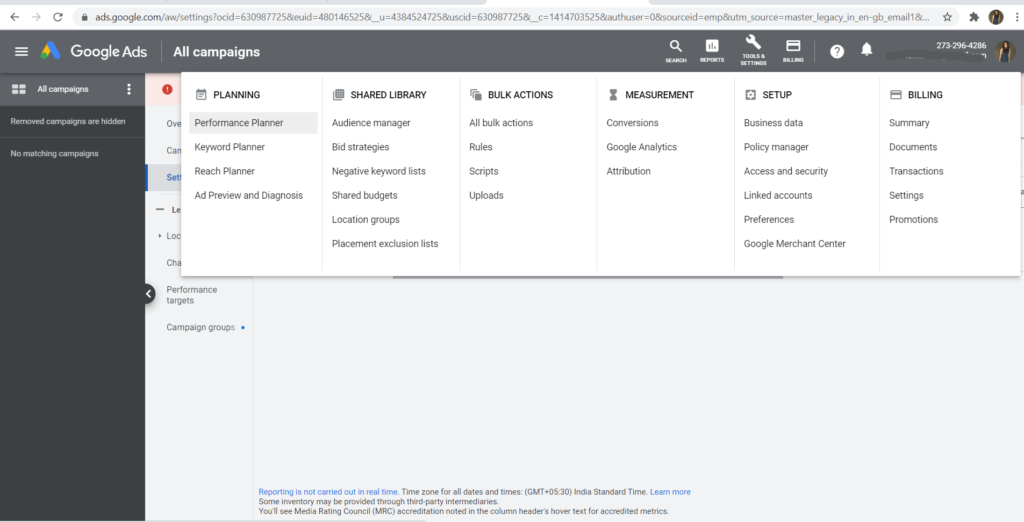
Task: Open Rules under Bulk Actions
Action: (x=481, y=147)
